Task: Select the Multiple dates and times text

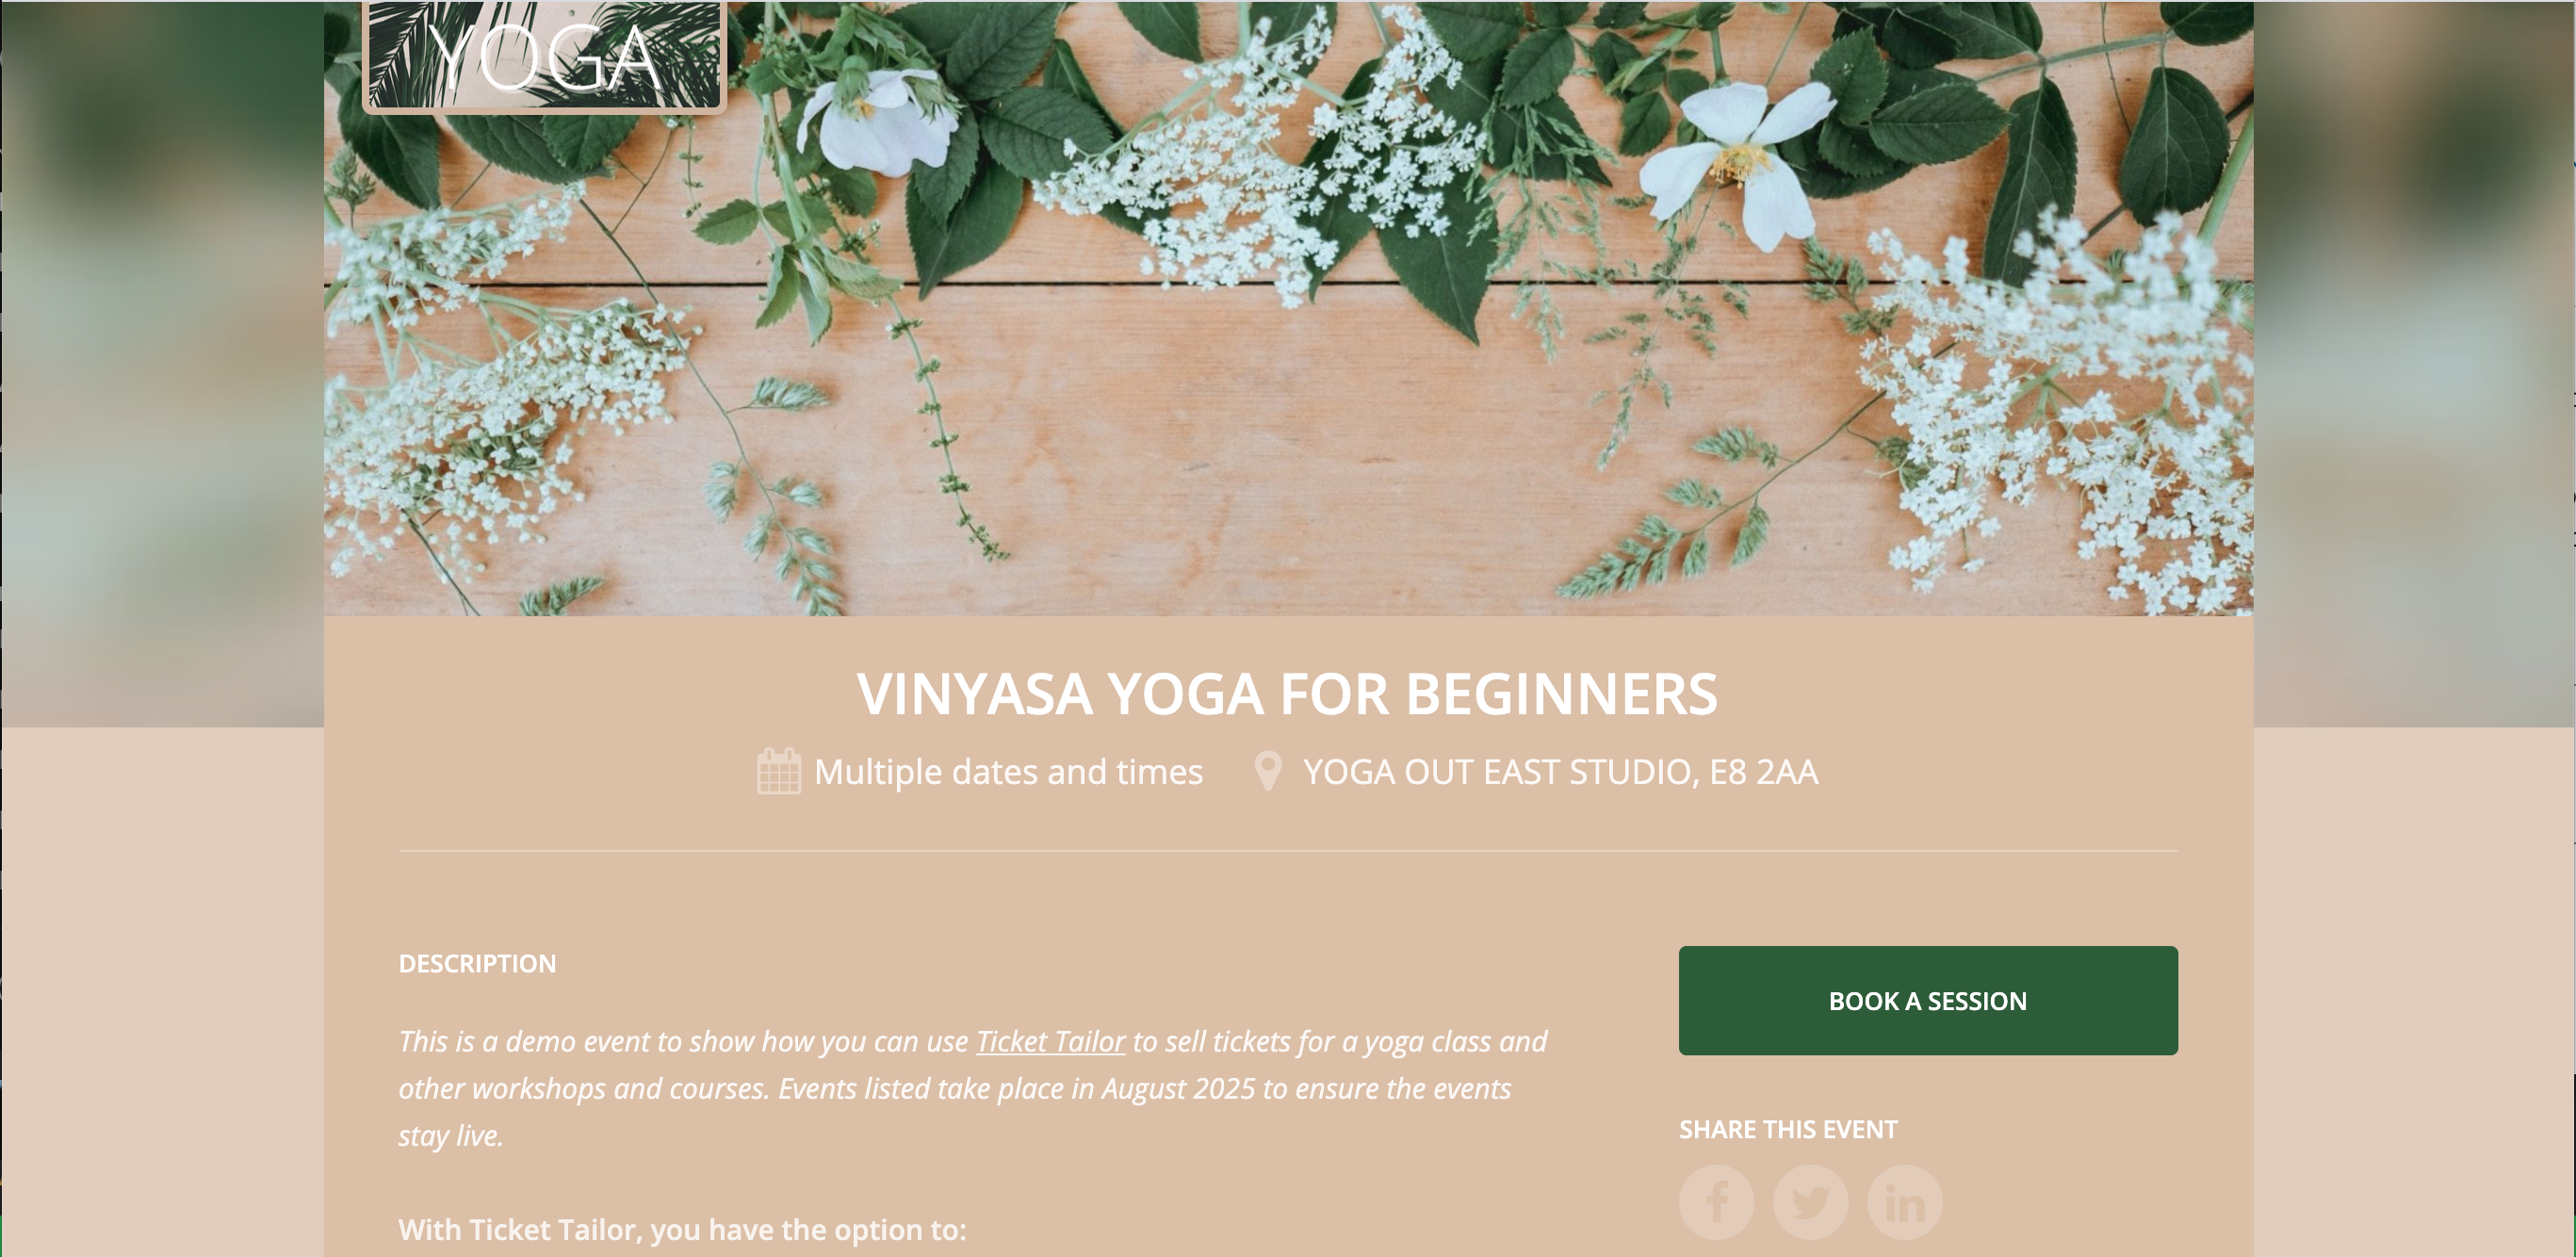Action: click(x=1008, y=772)
